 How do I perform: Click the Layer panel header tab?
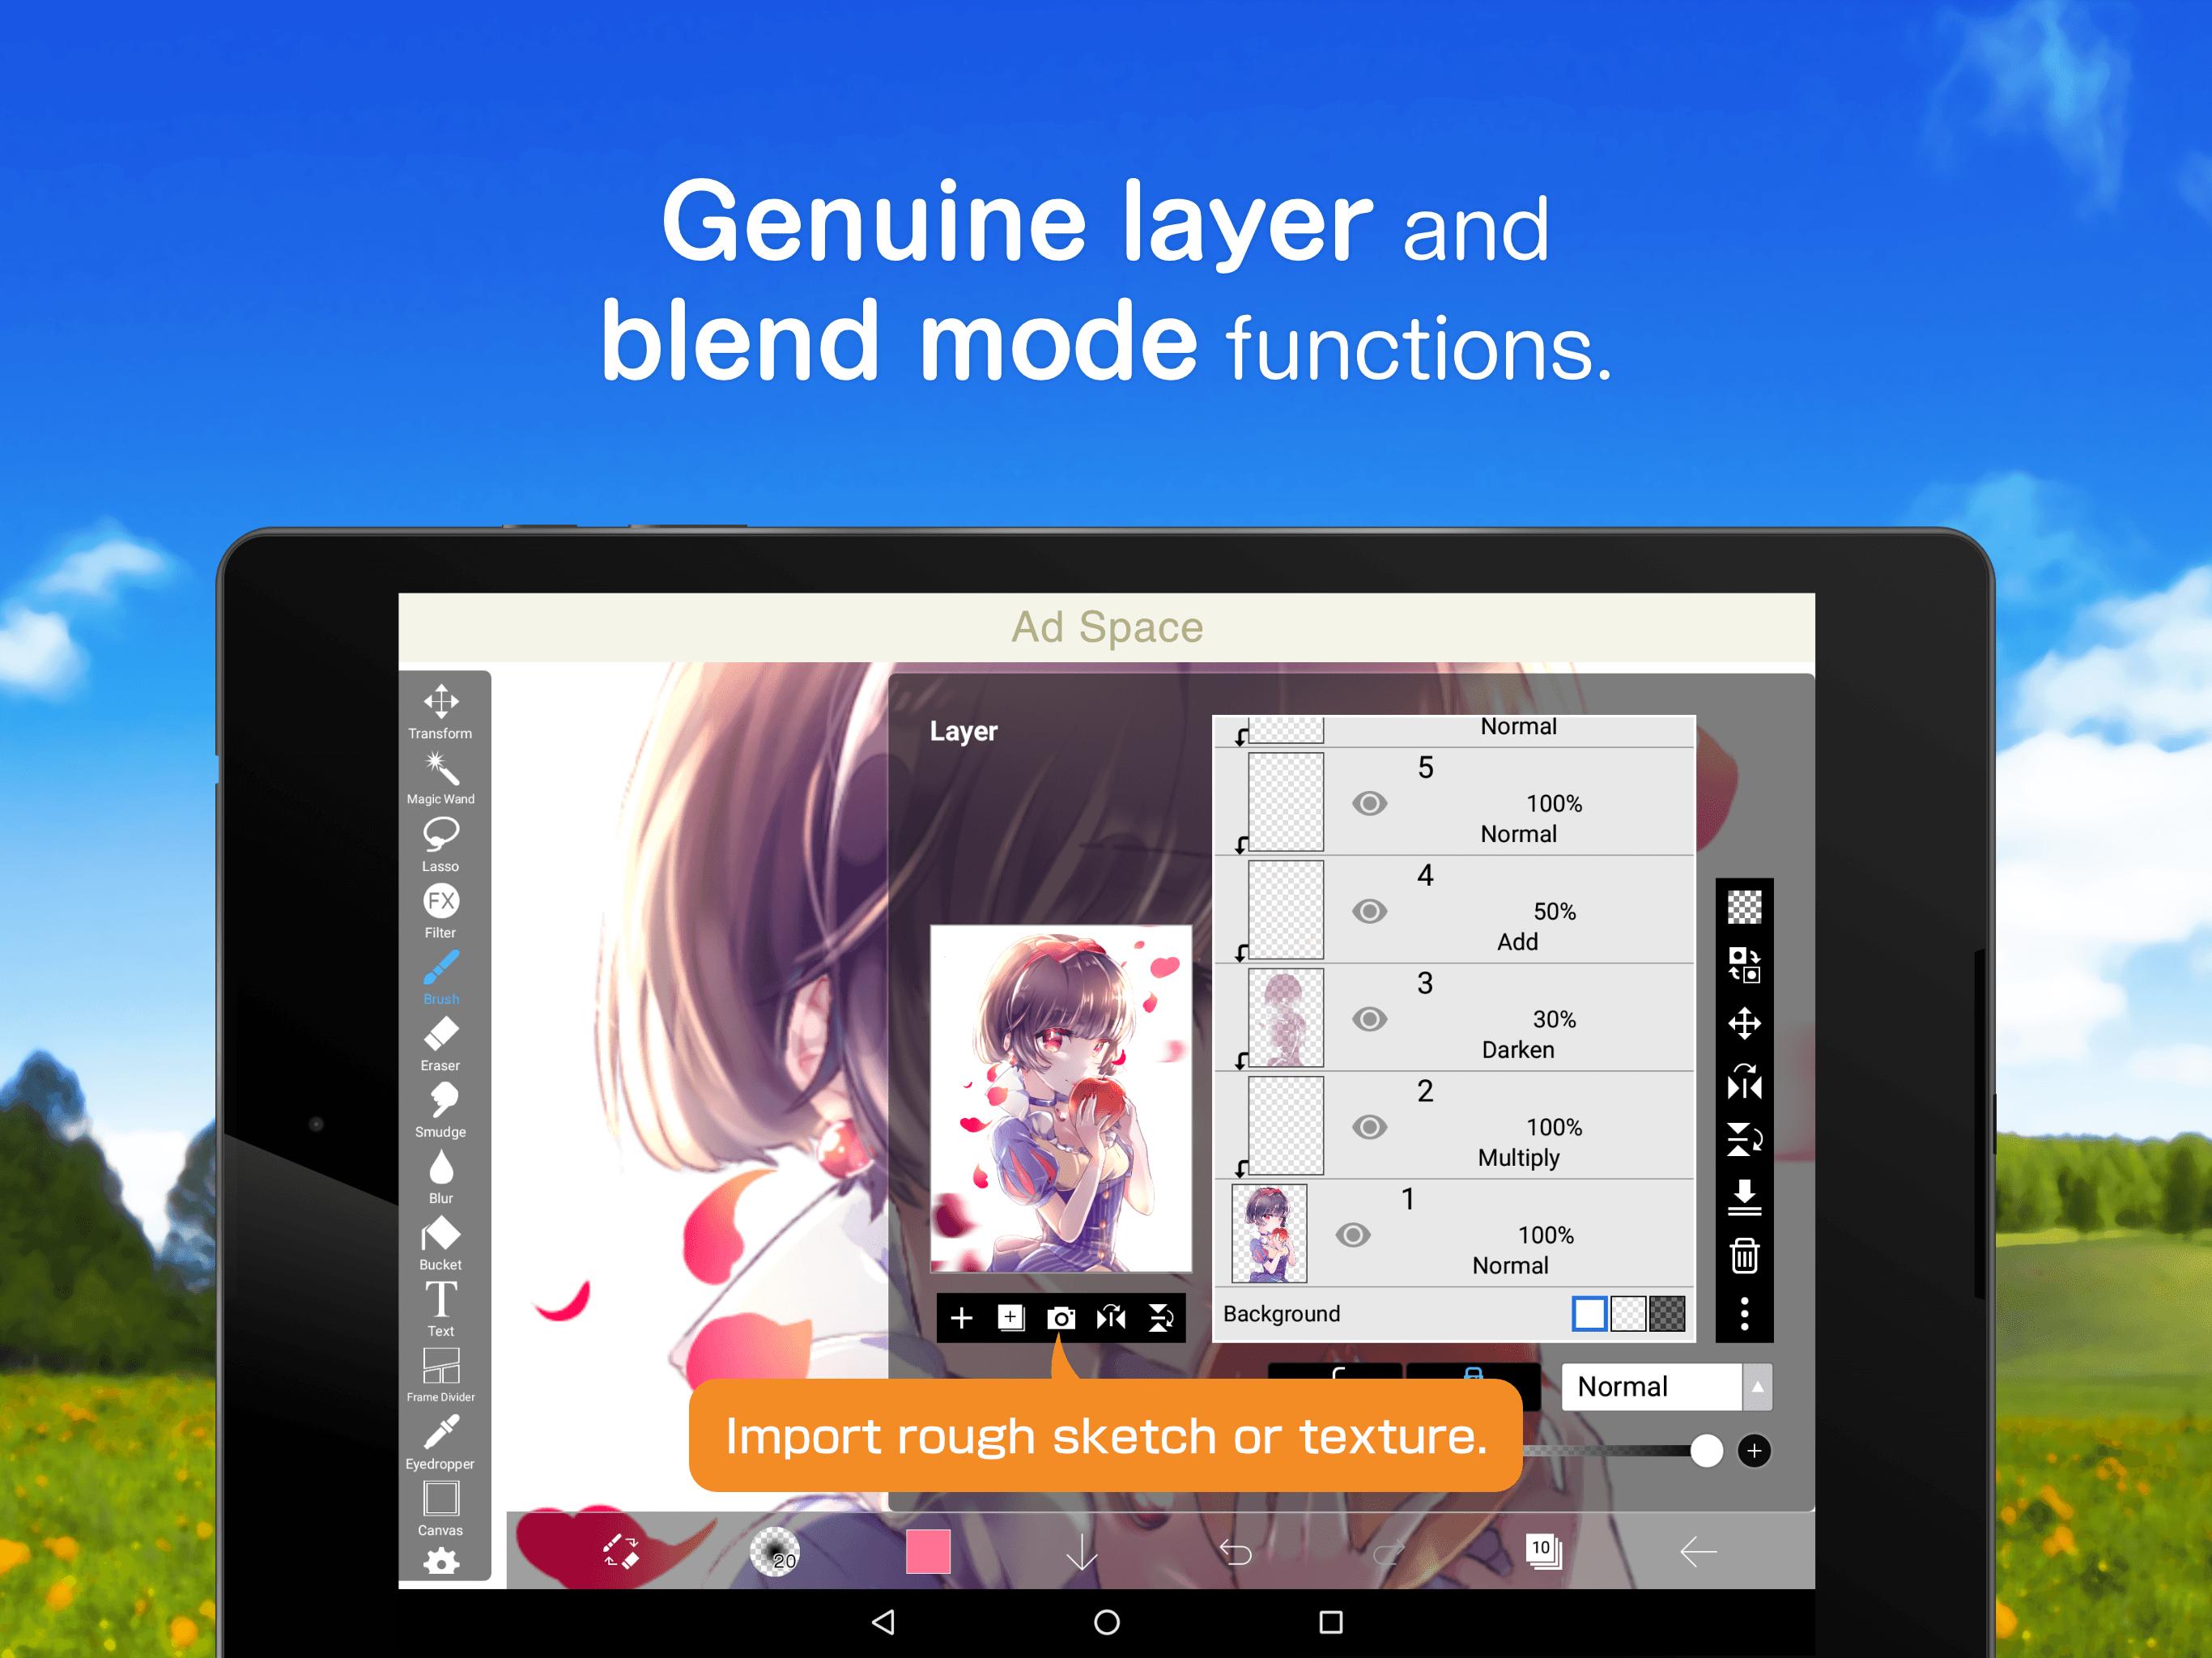pyautogui.click(x=967, y=729)
